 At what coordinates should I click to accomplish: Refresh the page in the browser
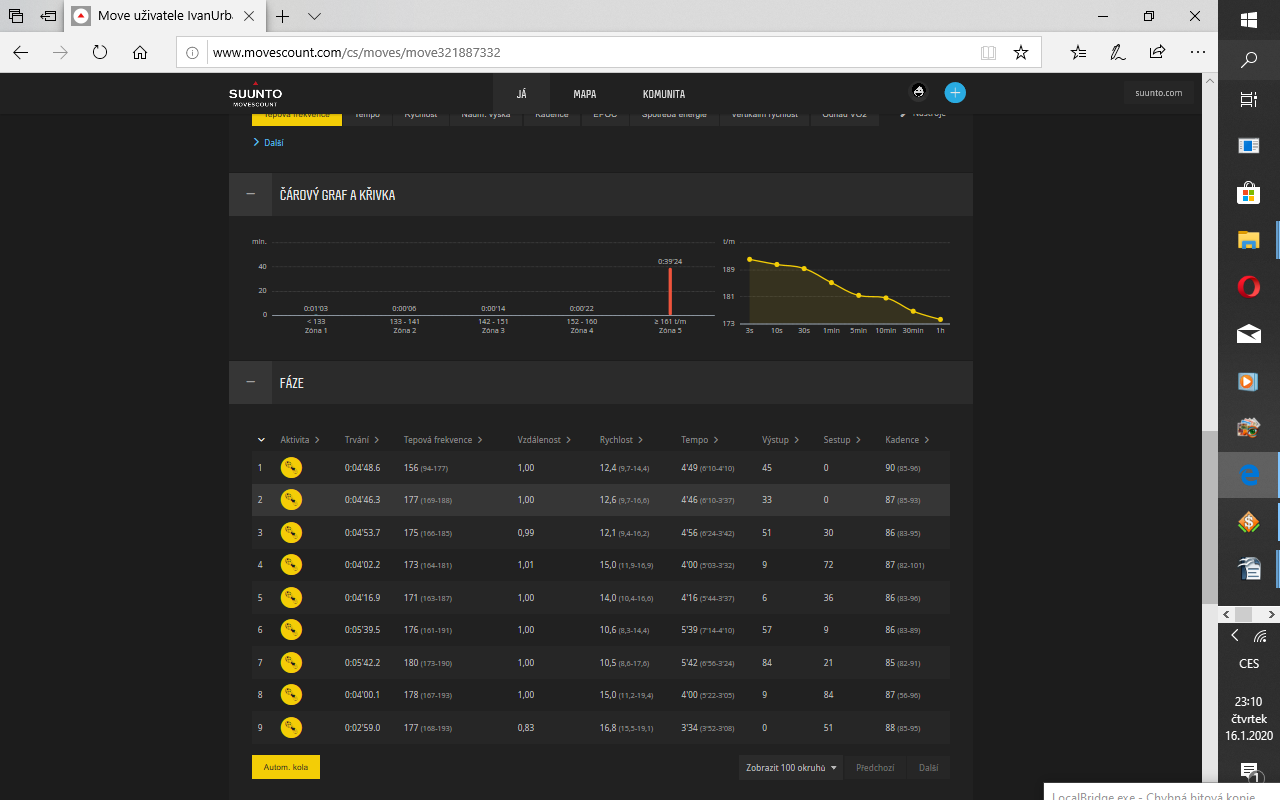coord(100,52)
